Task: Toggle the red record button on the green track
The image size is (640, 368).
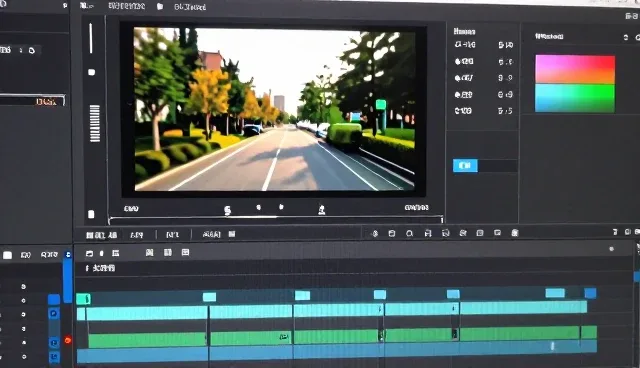Action: [x=68, y=340]
